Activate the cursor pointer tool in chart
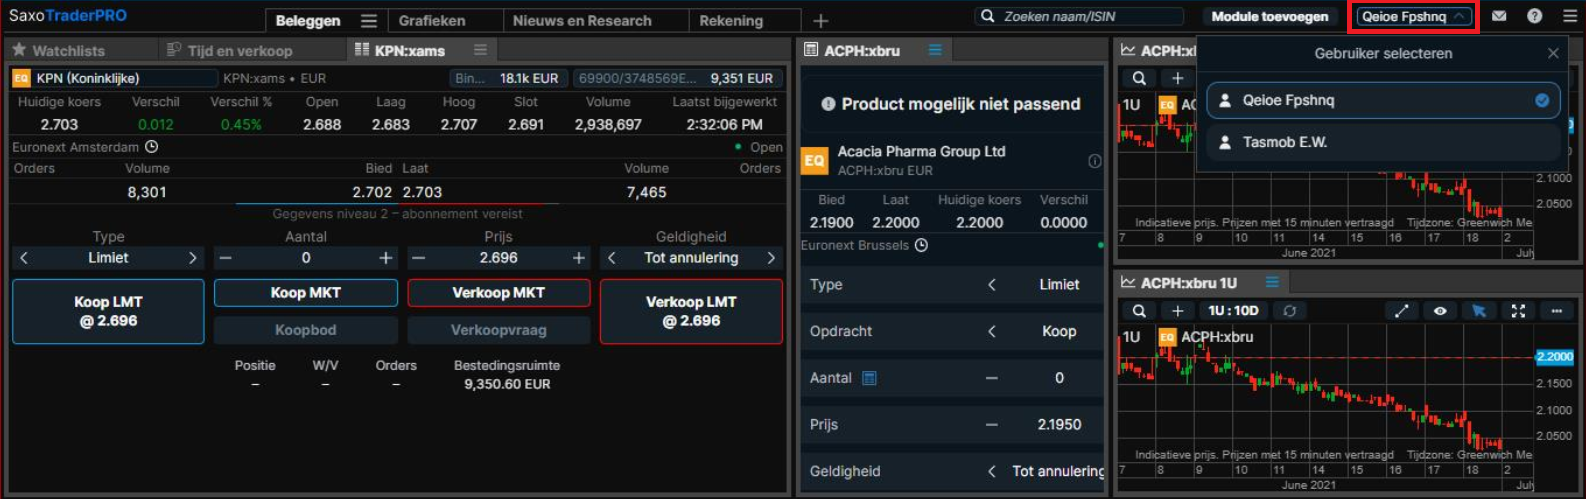The height and width of the screenshot is (499, 1586). coord(1479,311)
